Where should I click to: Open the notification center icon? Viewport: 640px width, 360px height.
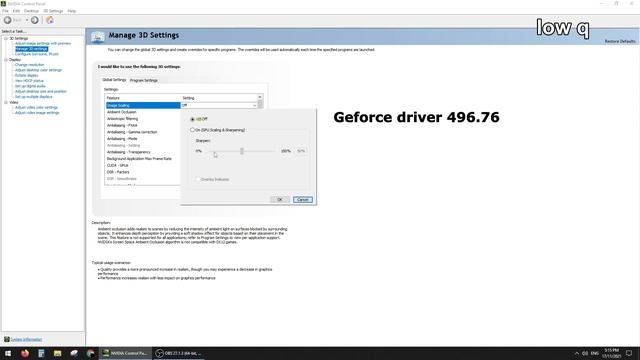pos(629,353)
